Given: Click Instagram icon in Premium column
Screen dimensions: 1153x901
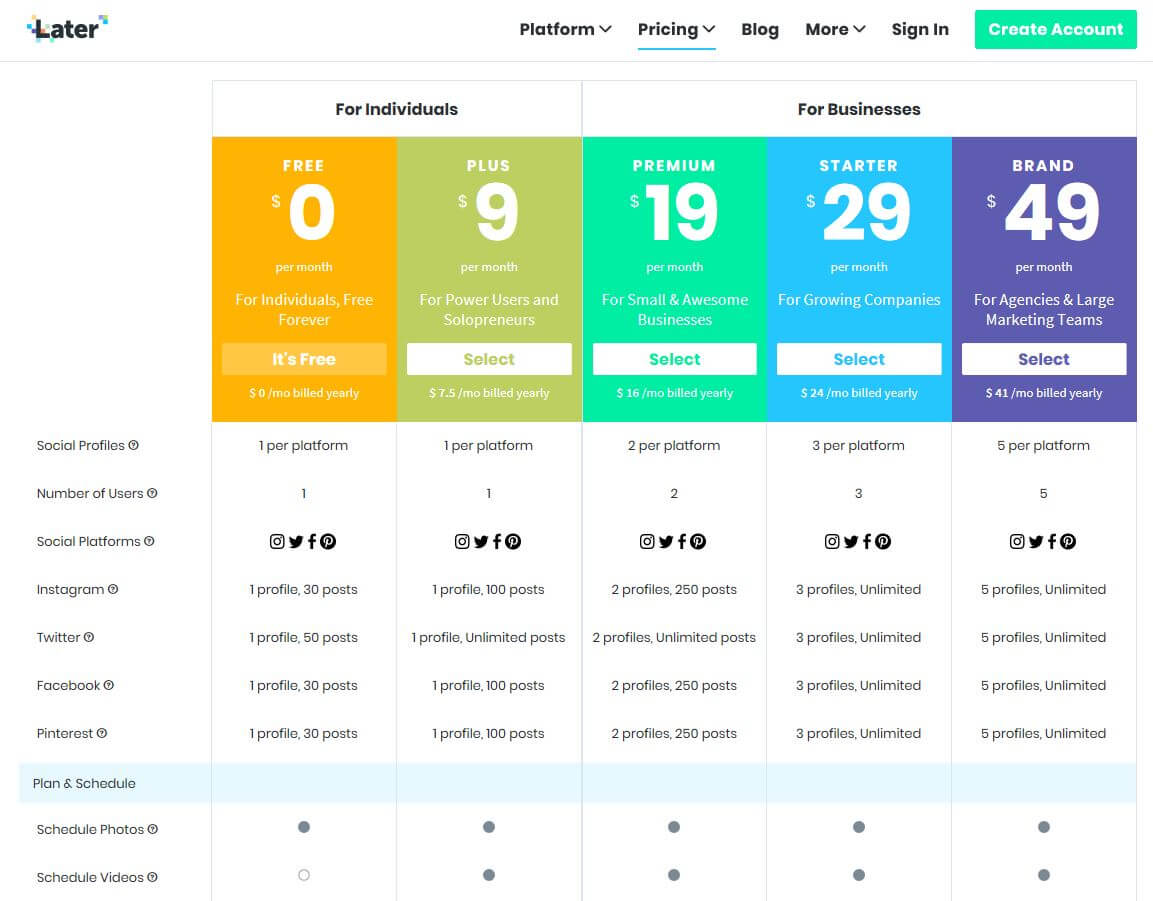Looking at the screenshot, I should pyautogui.click(x=647, y=541).
